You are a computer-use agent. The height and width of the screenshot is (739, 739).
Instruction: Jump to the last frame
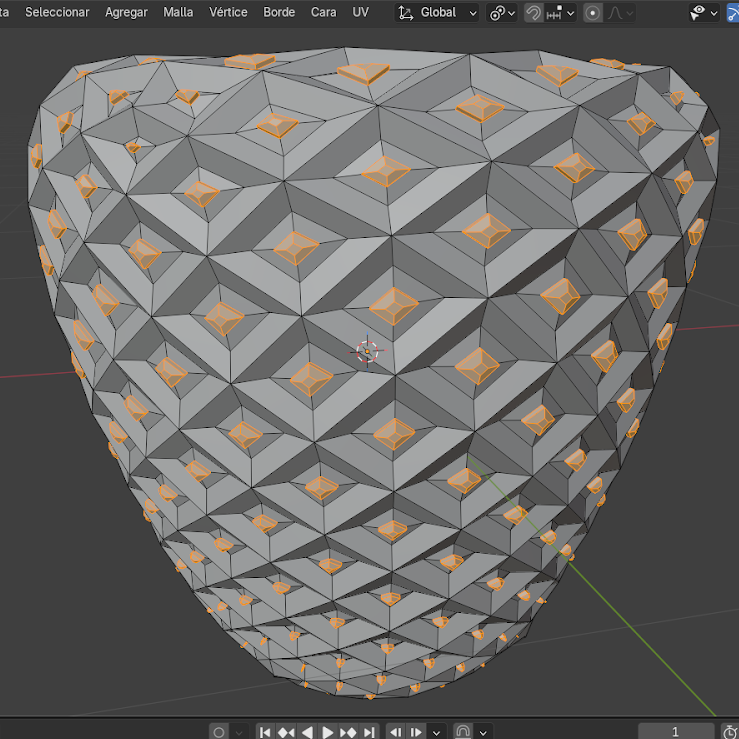369,732
